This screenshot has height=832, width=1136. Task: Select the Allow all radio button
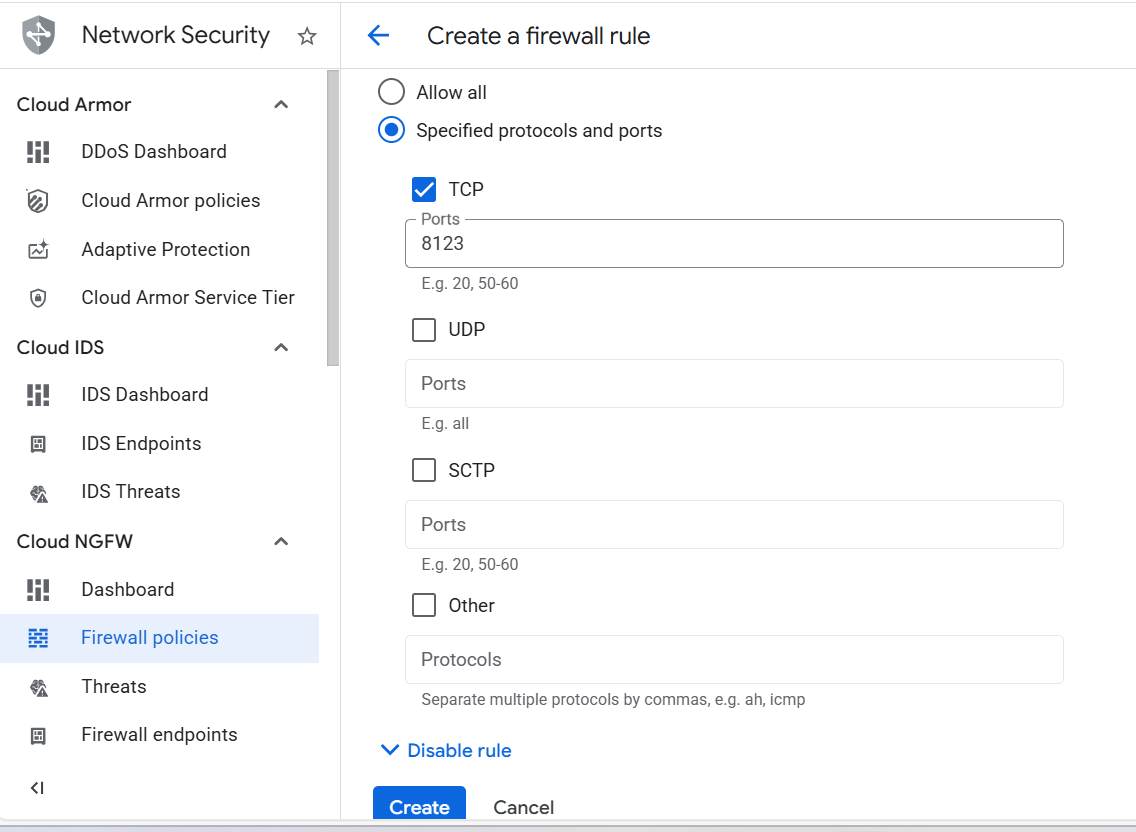[391, 93]
